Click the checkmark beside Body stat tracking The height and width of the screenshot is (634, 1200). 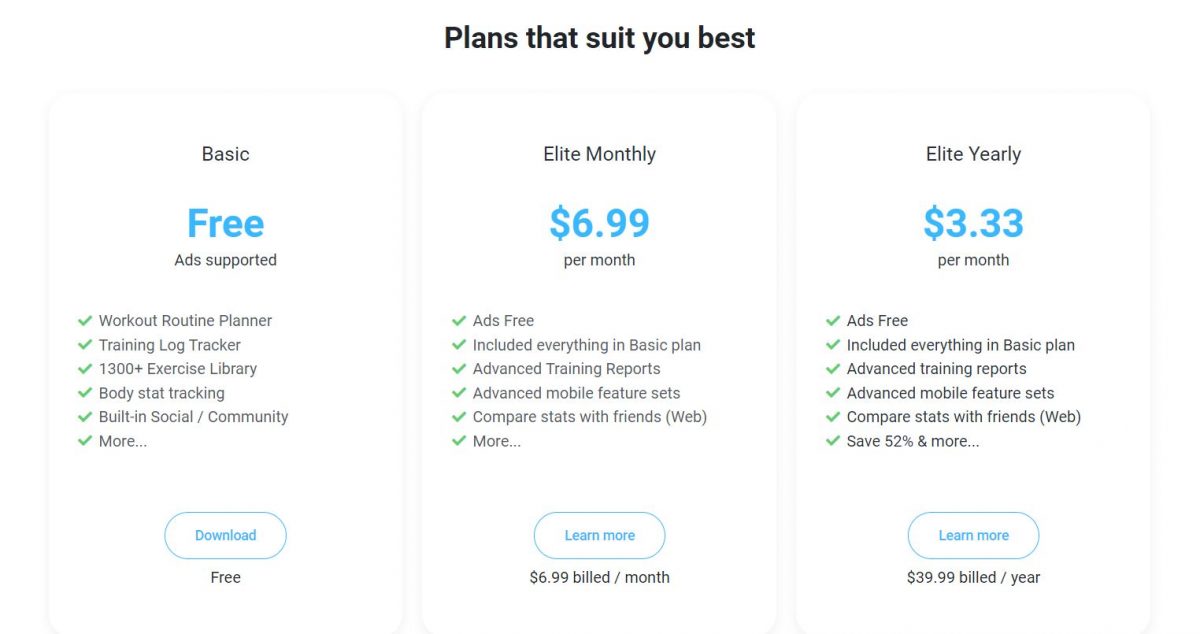pos(85,392)
